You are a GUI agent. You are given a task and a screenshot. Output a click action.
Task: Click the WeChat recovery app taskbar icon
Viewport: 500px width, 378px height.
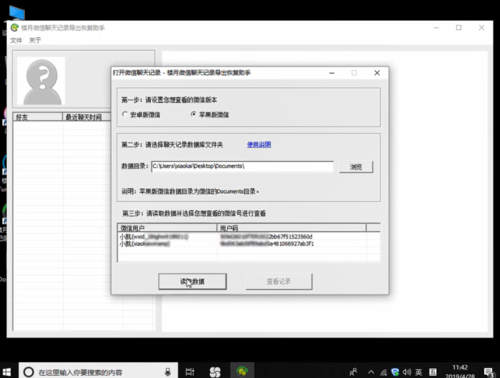coord(242,371)
